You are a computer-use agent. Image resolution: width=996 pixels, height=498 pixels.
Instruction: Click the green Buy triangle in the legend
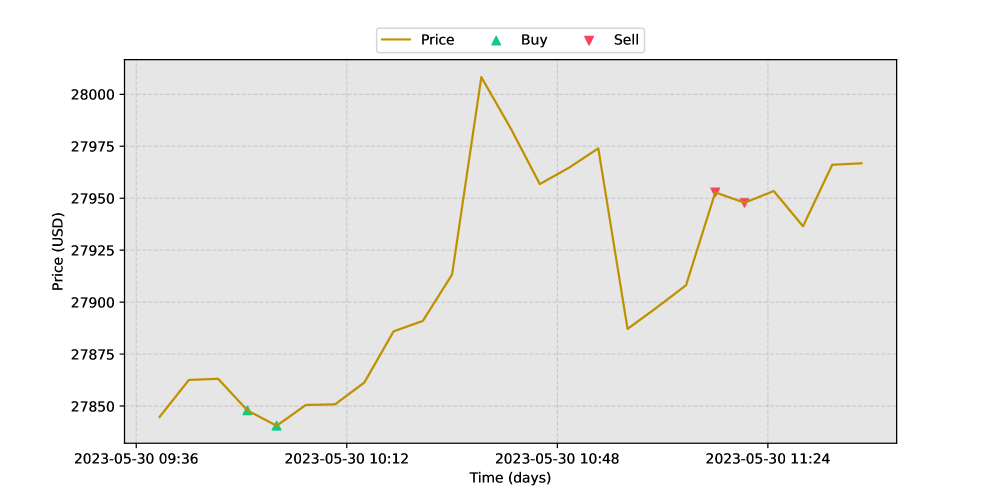[495, 40]
